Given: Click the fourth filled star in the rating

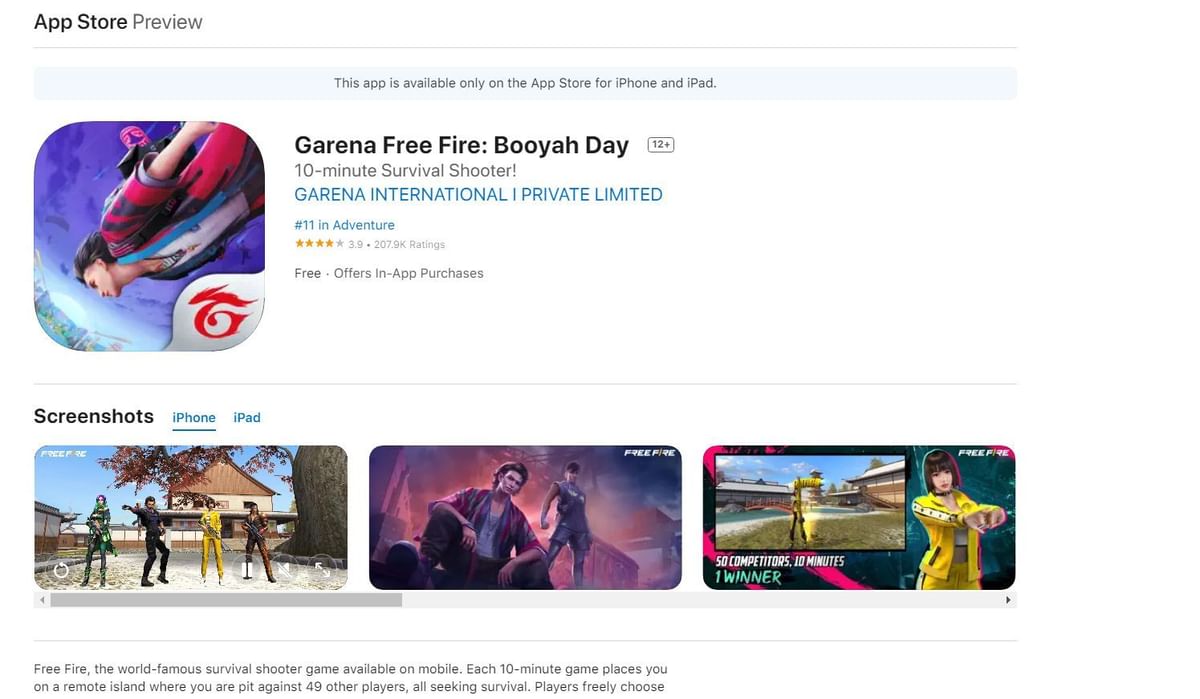Looking at the screenshot, I should coord(330,242).
